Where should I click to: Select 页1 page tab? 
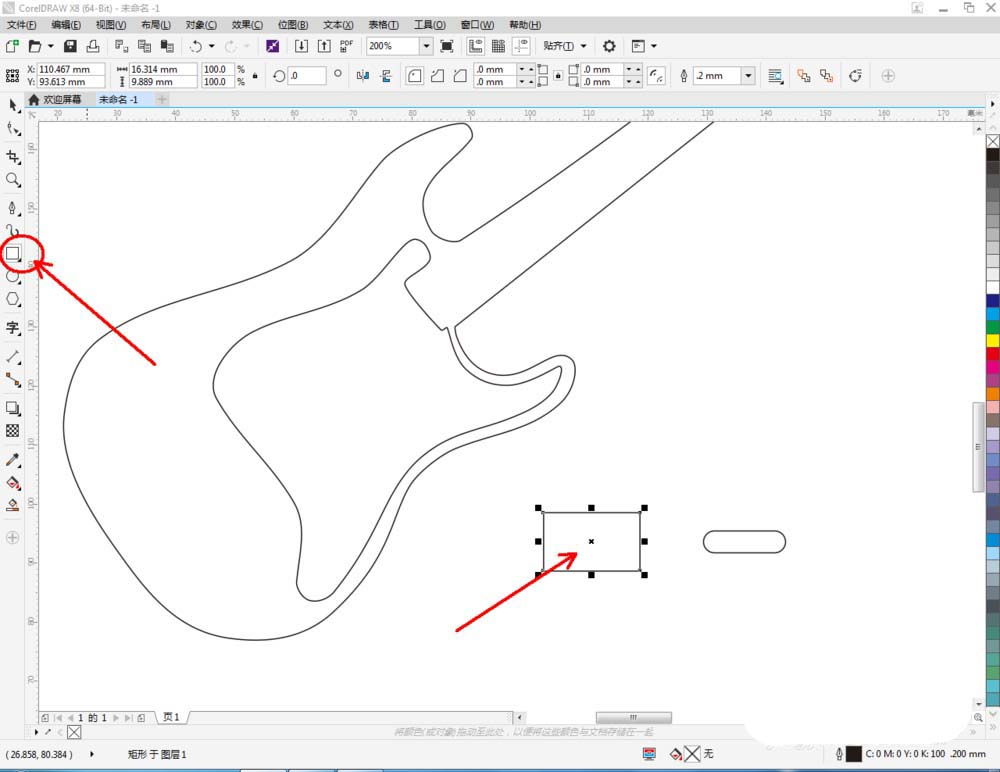tap(171, 717)
